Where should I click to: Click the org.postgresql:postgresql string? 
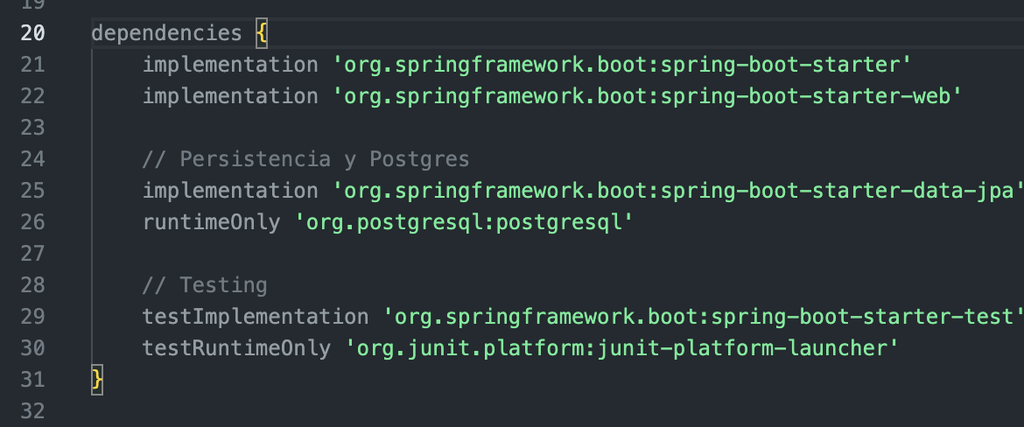[465, 223]
